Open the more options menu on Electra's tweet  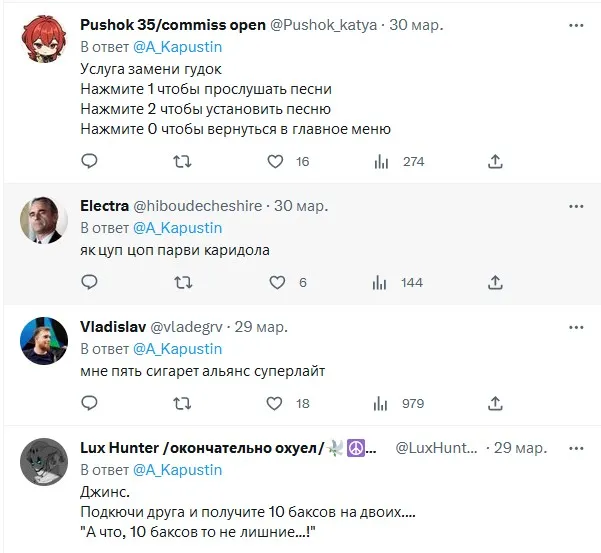pyautogui.click(x=576, y=206)
